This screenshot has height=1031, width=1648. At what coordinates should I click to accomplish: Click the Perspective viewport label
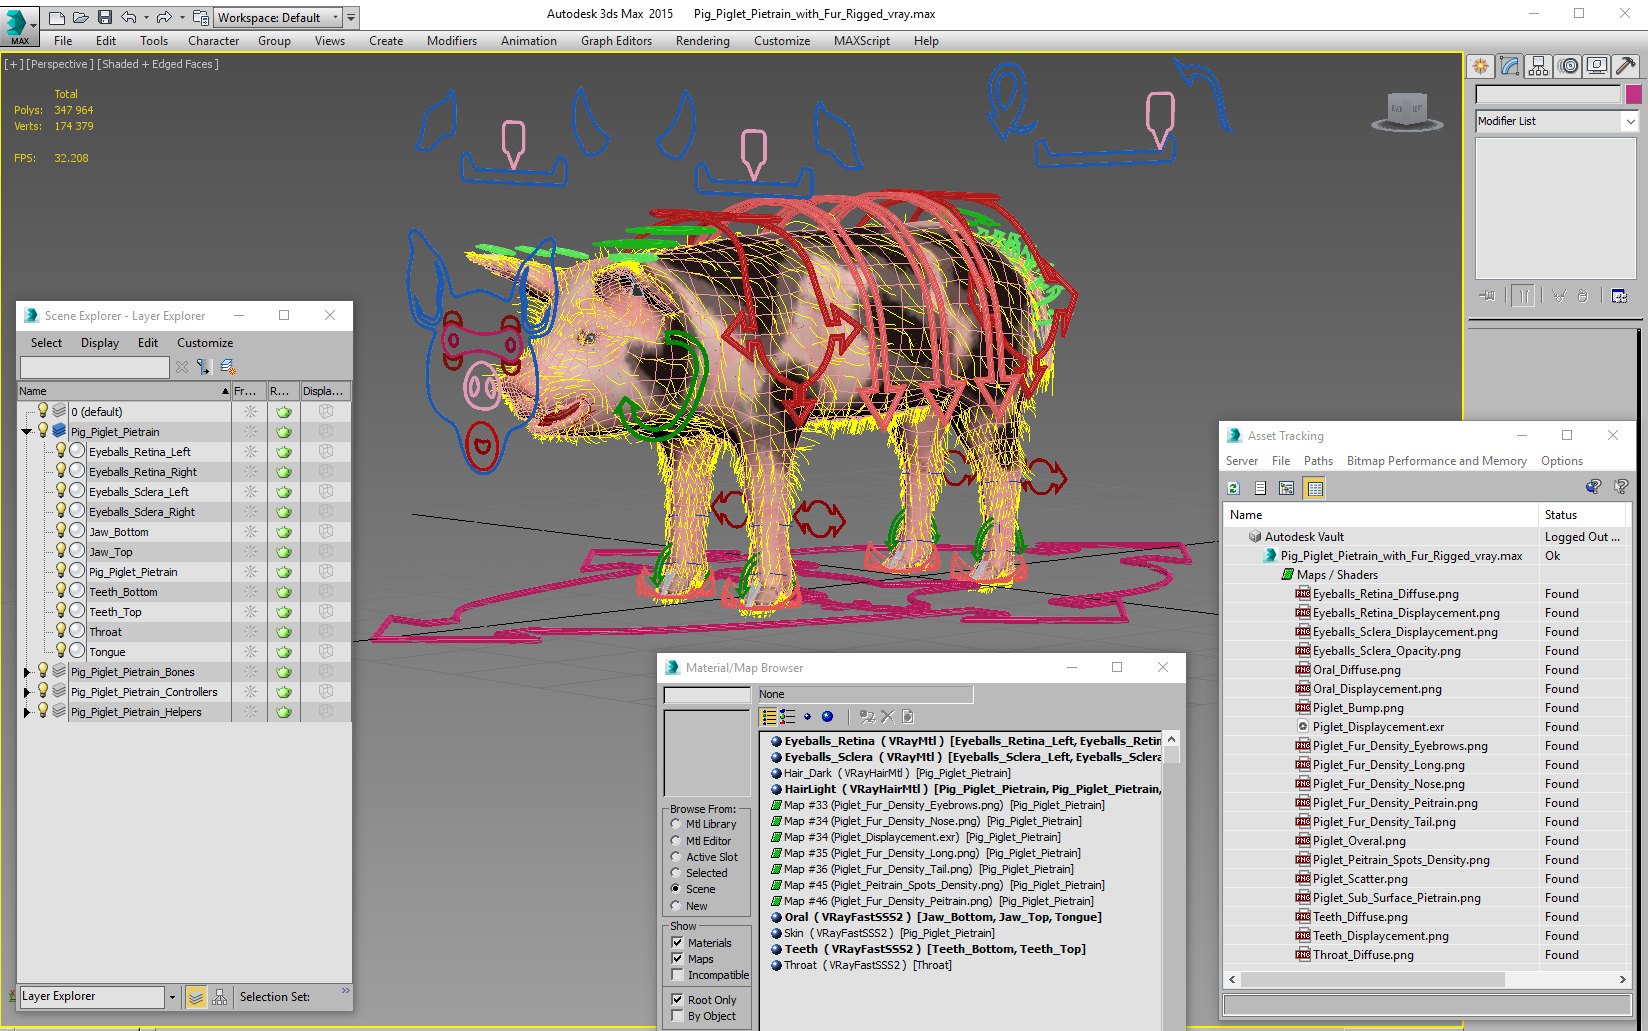coord(59,64)
